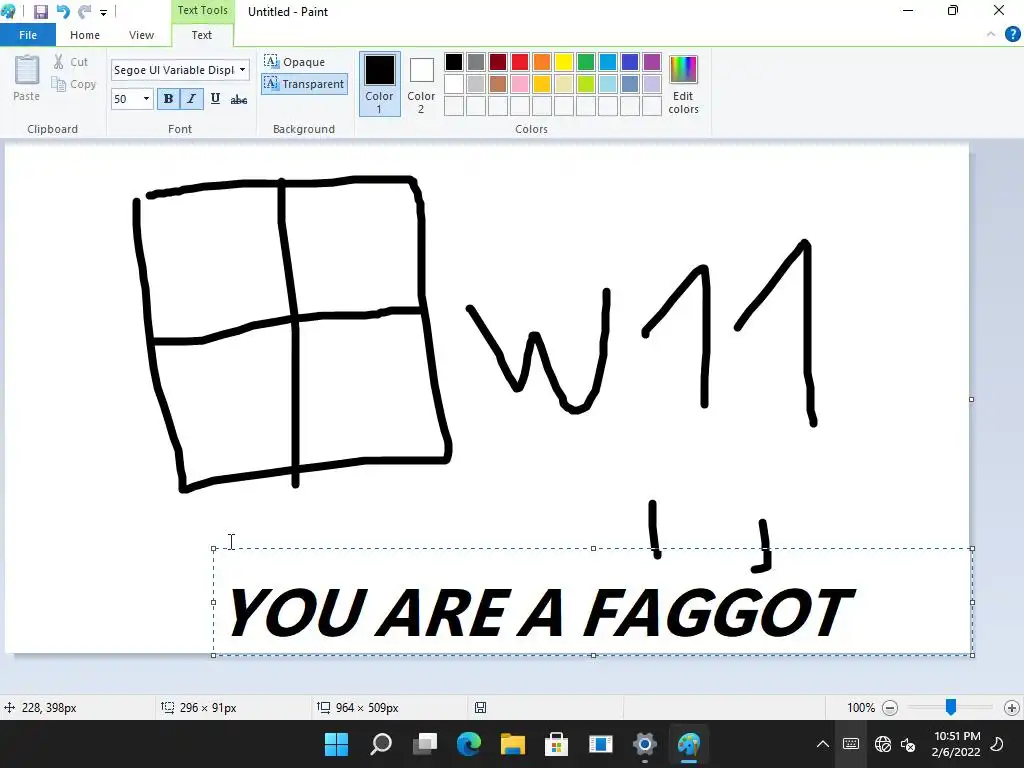Click the muted volume tray icon
1024x768 pixels.
(x=908, y=744)
